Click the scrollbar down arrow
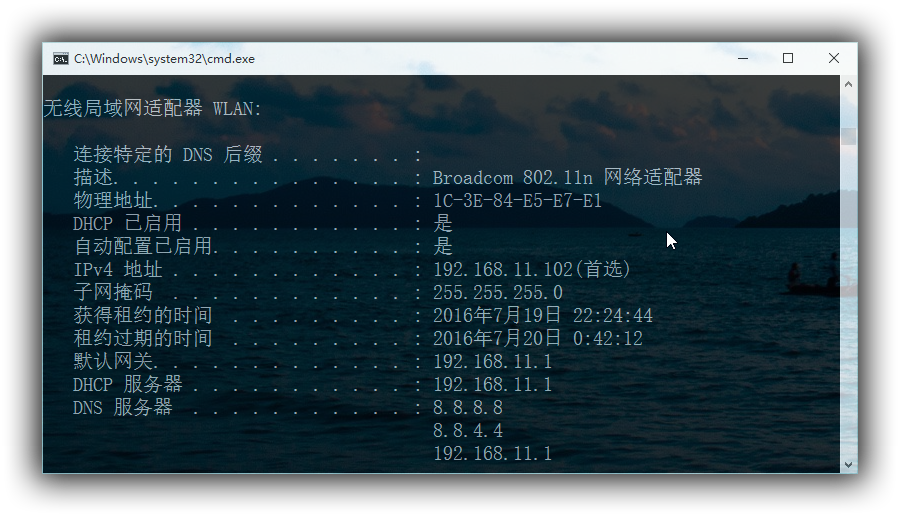This screenshot has width=900, height=516. pyautogui.click(x=848, y=464)
